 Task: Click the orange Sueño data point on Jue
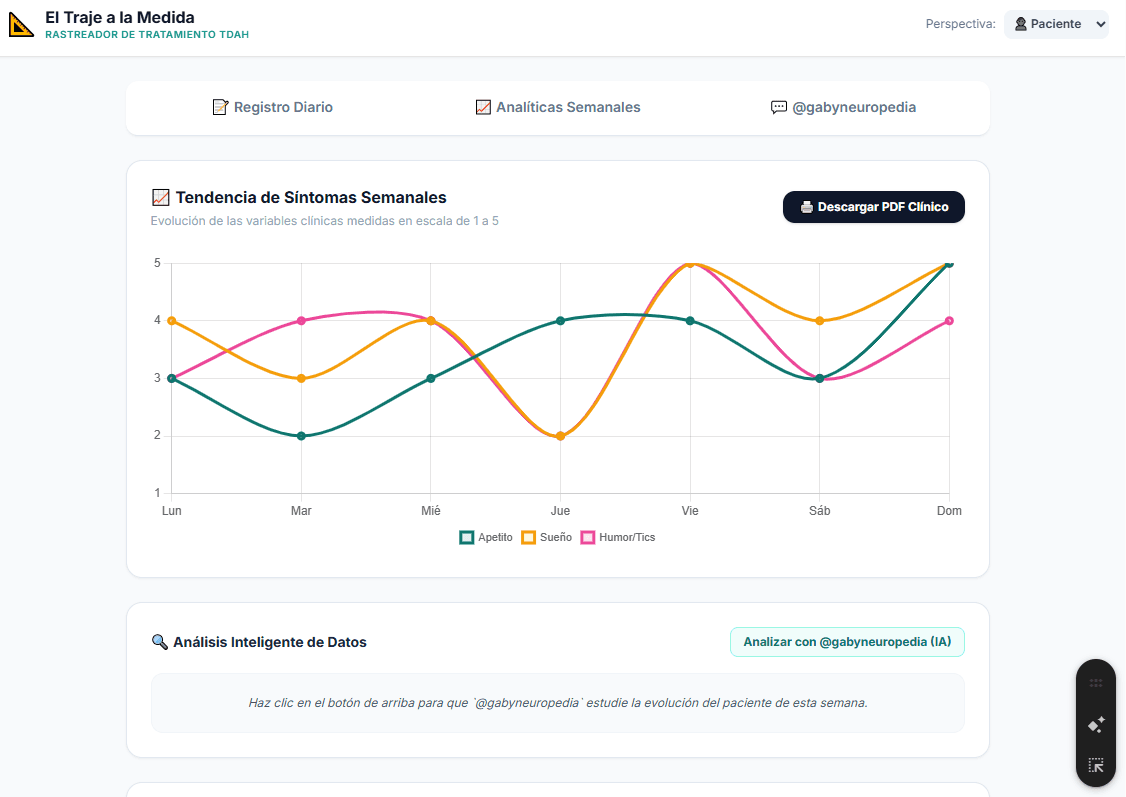tap(560, 436)
